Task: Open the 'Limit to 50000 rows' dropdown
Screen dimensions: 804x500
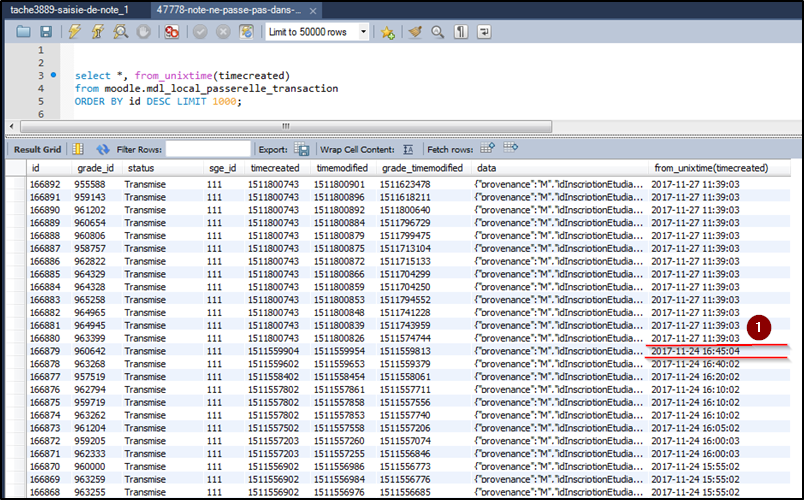Action: pyautogui.click(x=319, y=32)
